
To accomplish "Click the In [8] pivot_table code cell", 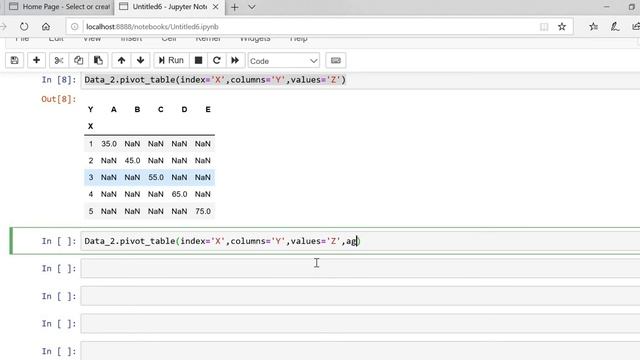I will (360, 80).
